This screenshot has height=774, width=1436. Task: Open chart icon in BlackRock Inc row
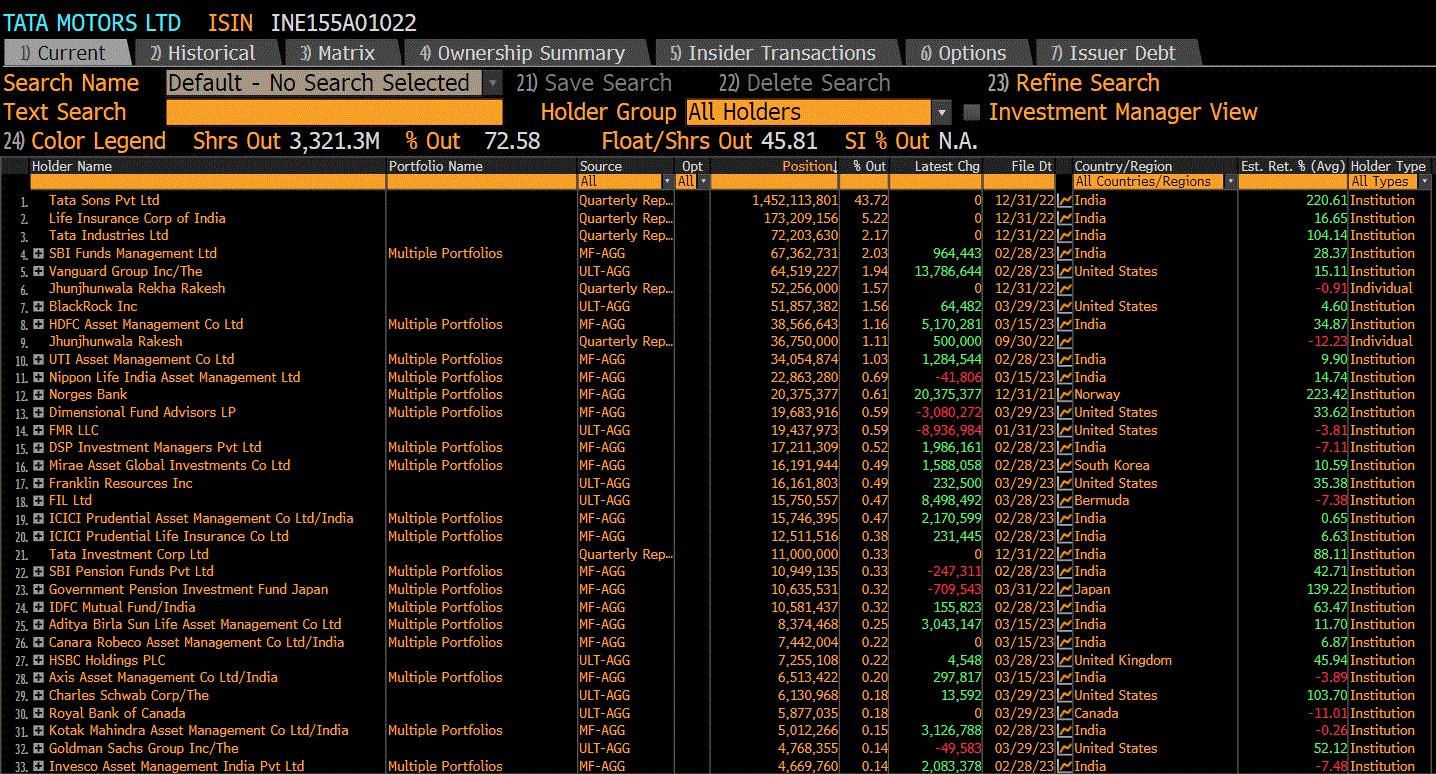1065,307
